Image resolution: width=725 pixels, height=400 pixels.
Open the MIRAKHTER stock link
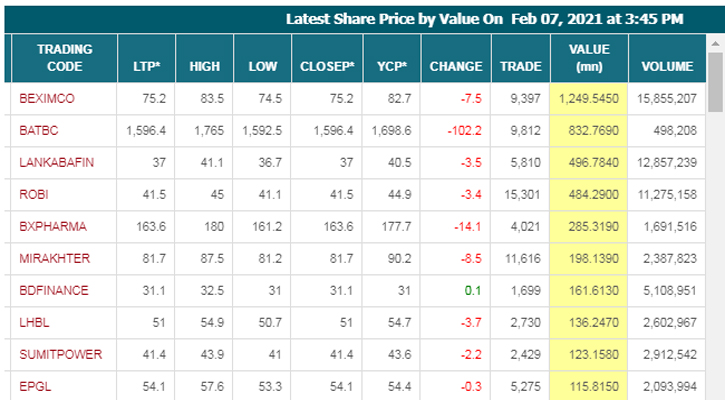pos(54,259)
